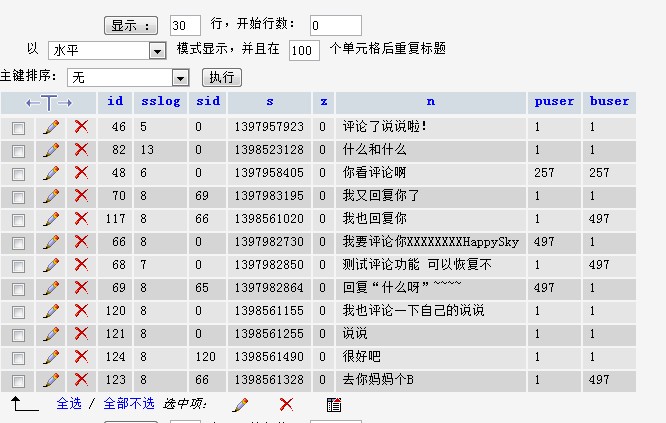The height and width of the screenshot is (423, 666).
Task: Edit row with id 121
Action: [51, 333]
